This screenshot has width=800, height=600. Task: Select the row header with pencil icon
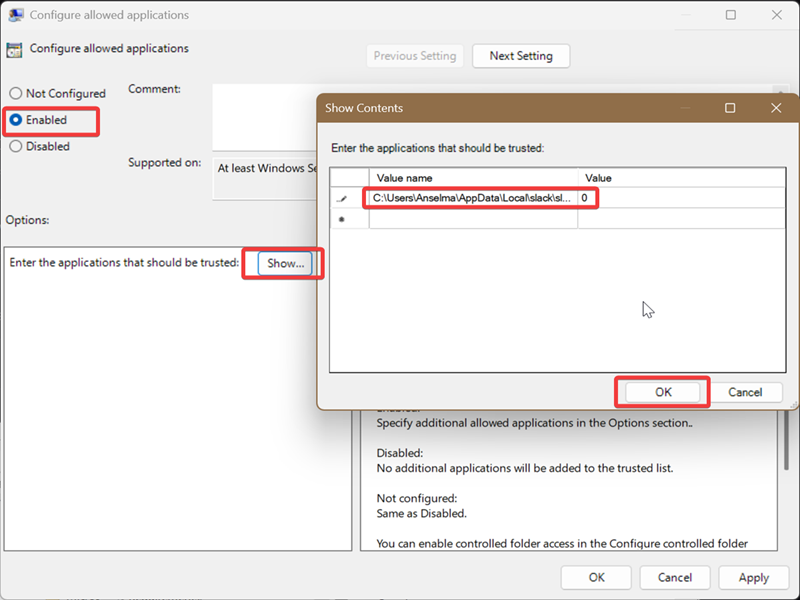349,198
